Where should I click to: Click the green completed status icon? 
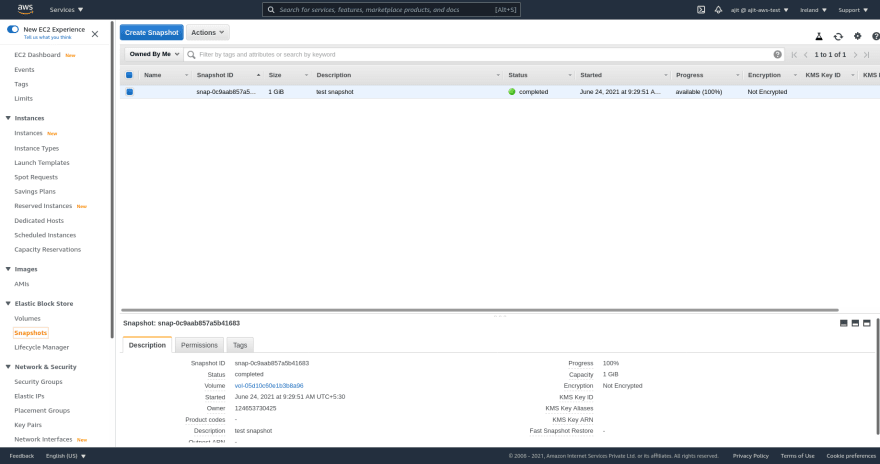click(512, 91)
